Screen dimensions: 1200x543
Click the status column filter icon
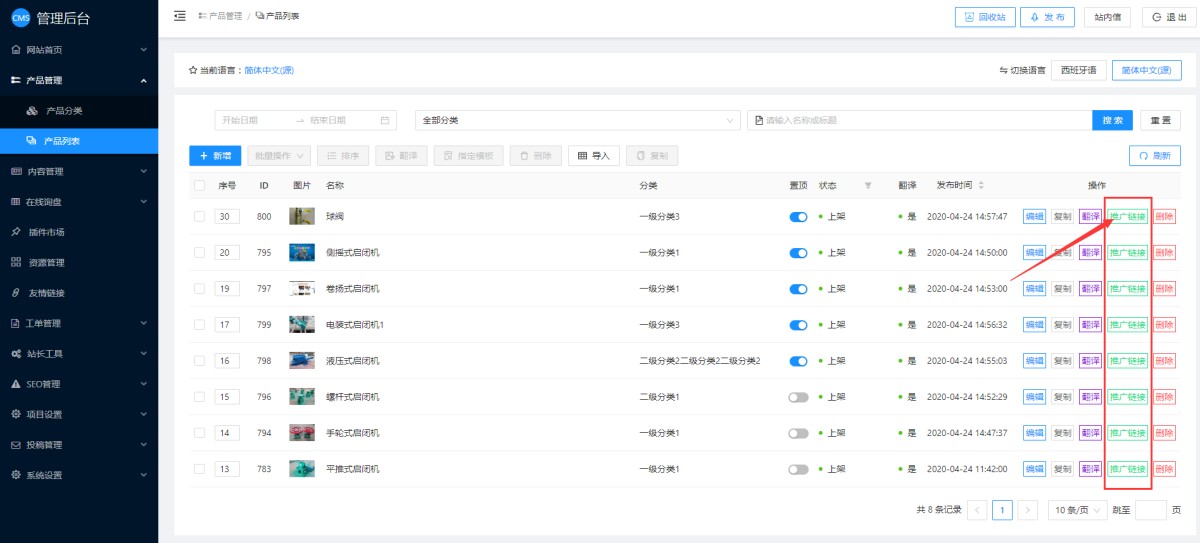tap(868, 186)
